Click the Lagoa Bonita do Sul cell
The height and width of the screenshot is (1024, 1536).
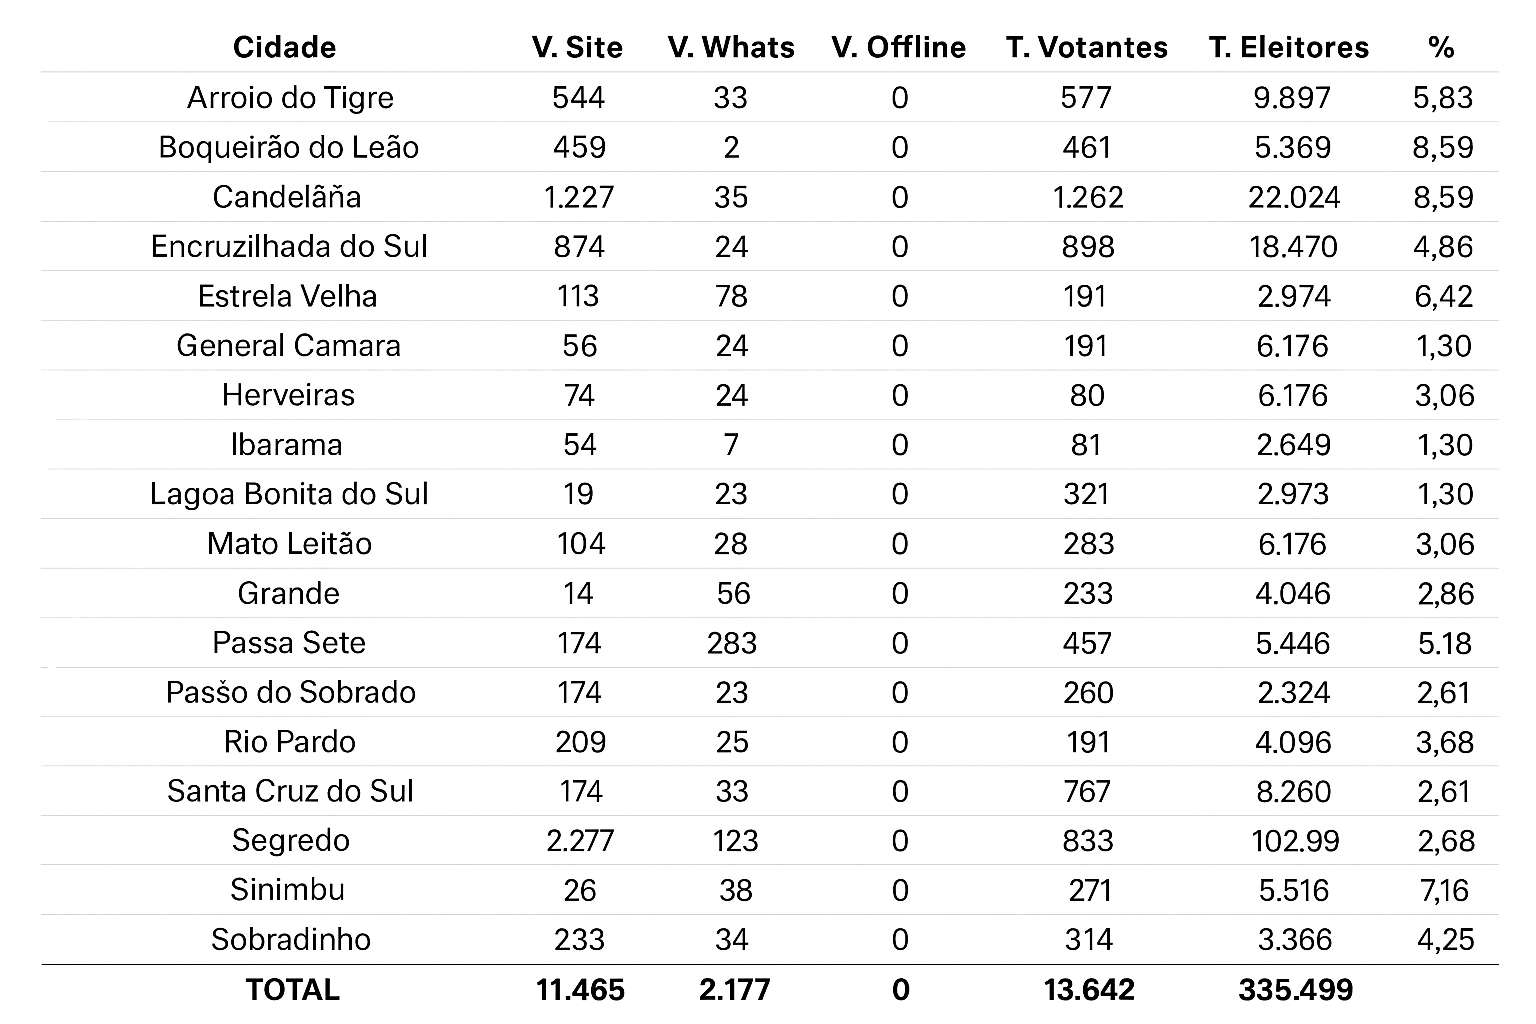(289, 494)
